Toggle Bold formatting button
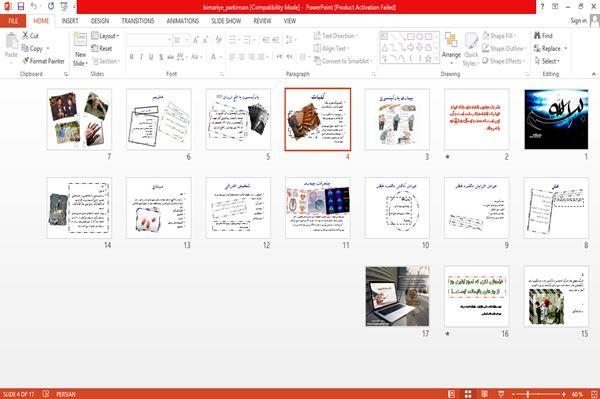This screenshot has height=399, width=600. click(132, 57)
